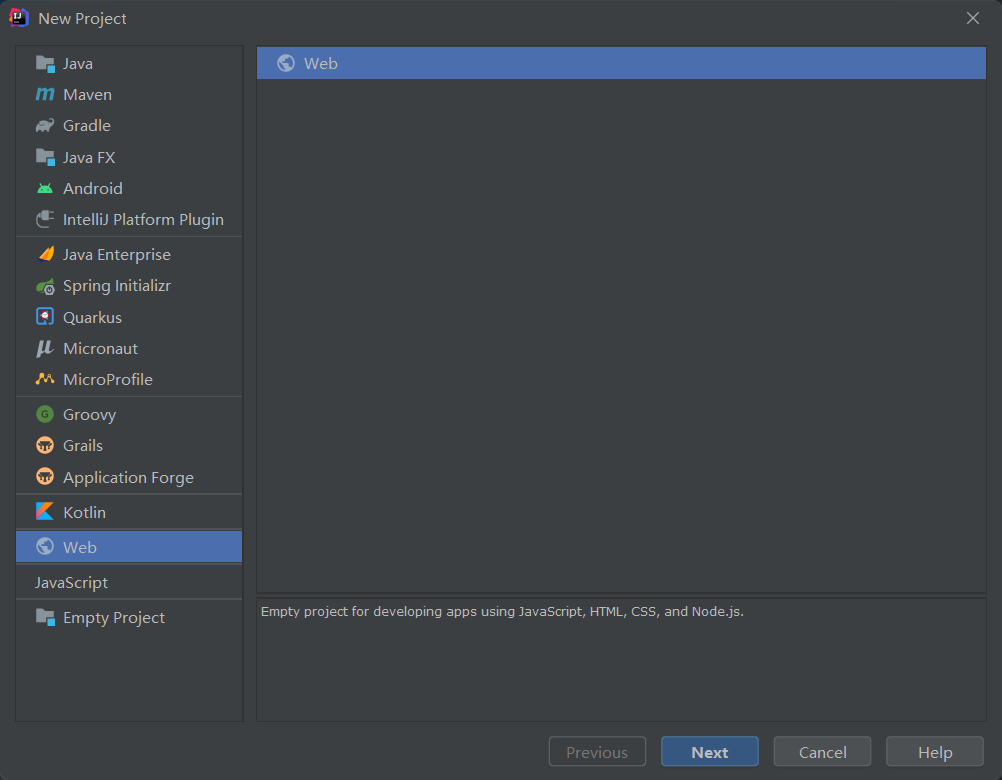
Task: Select the Web template row in right panel
Action: point(621,63)
